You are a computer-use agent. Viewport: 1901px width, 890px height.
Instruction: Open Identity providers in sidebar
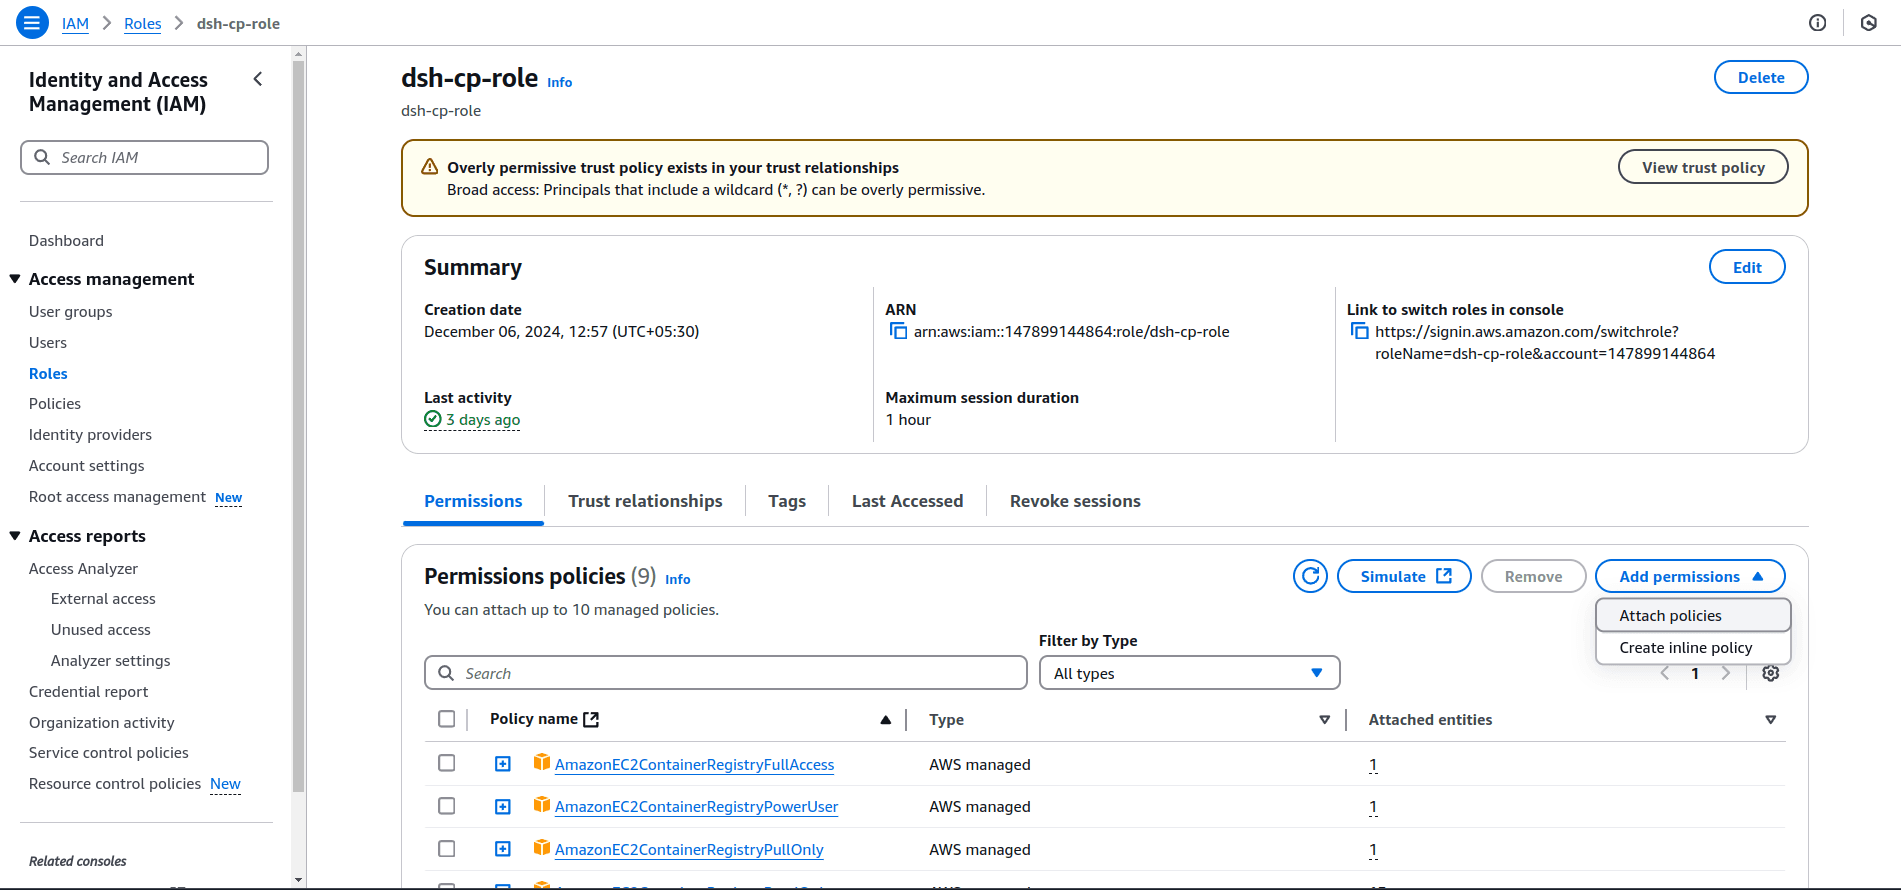[x=90, y=434]
